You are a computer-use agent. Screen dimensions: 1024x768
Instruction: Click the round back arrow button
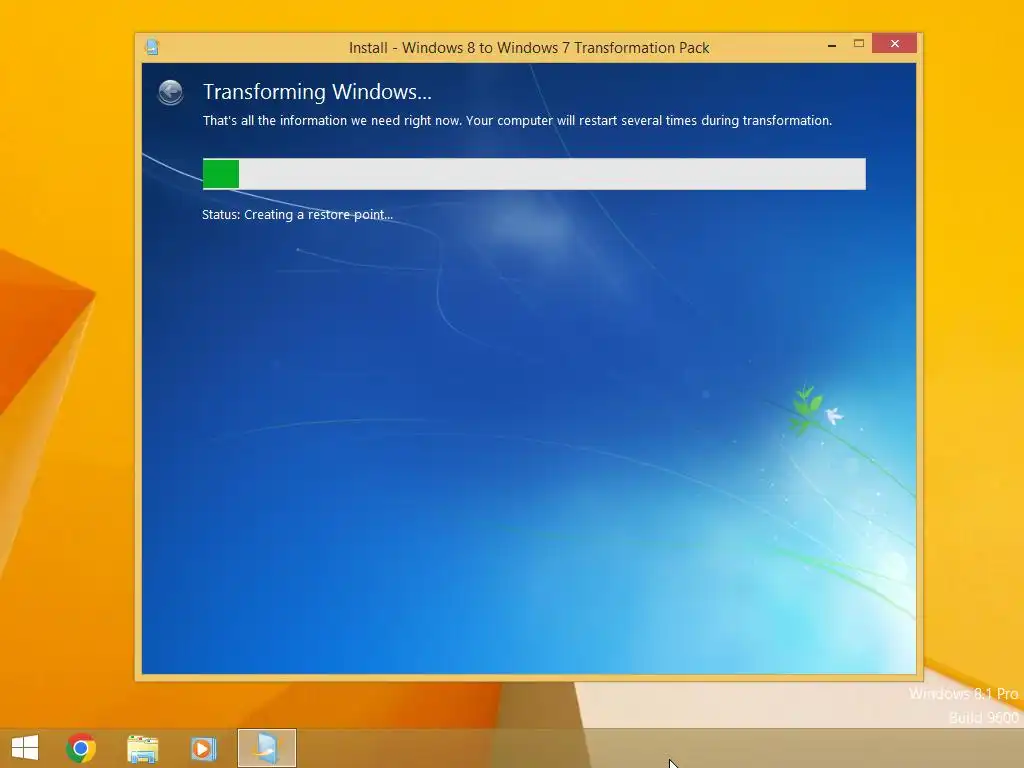click(x=170, y=92)
